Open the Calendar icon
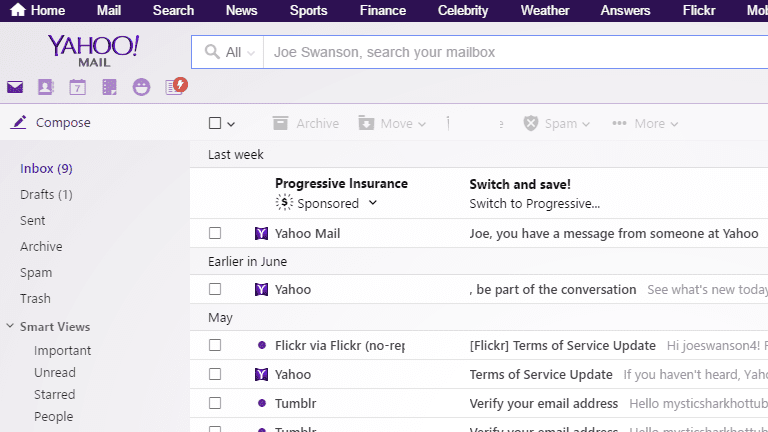The image size is (768, 432). point(77,87)
